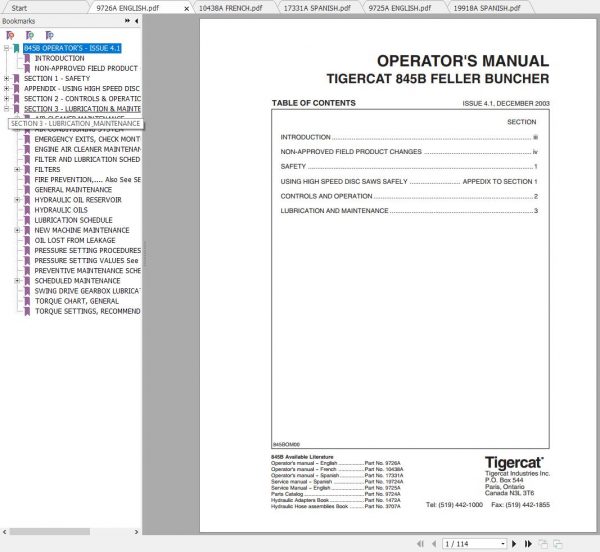
Task: Select NEW MACHINE MAINTENANCE bookmark
Action: 82,230
